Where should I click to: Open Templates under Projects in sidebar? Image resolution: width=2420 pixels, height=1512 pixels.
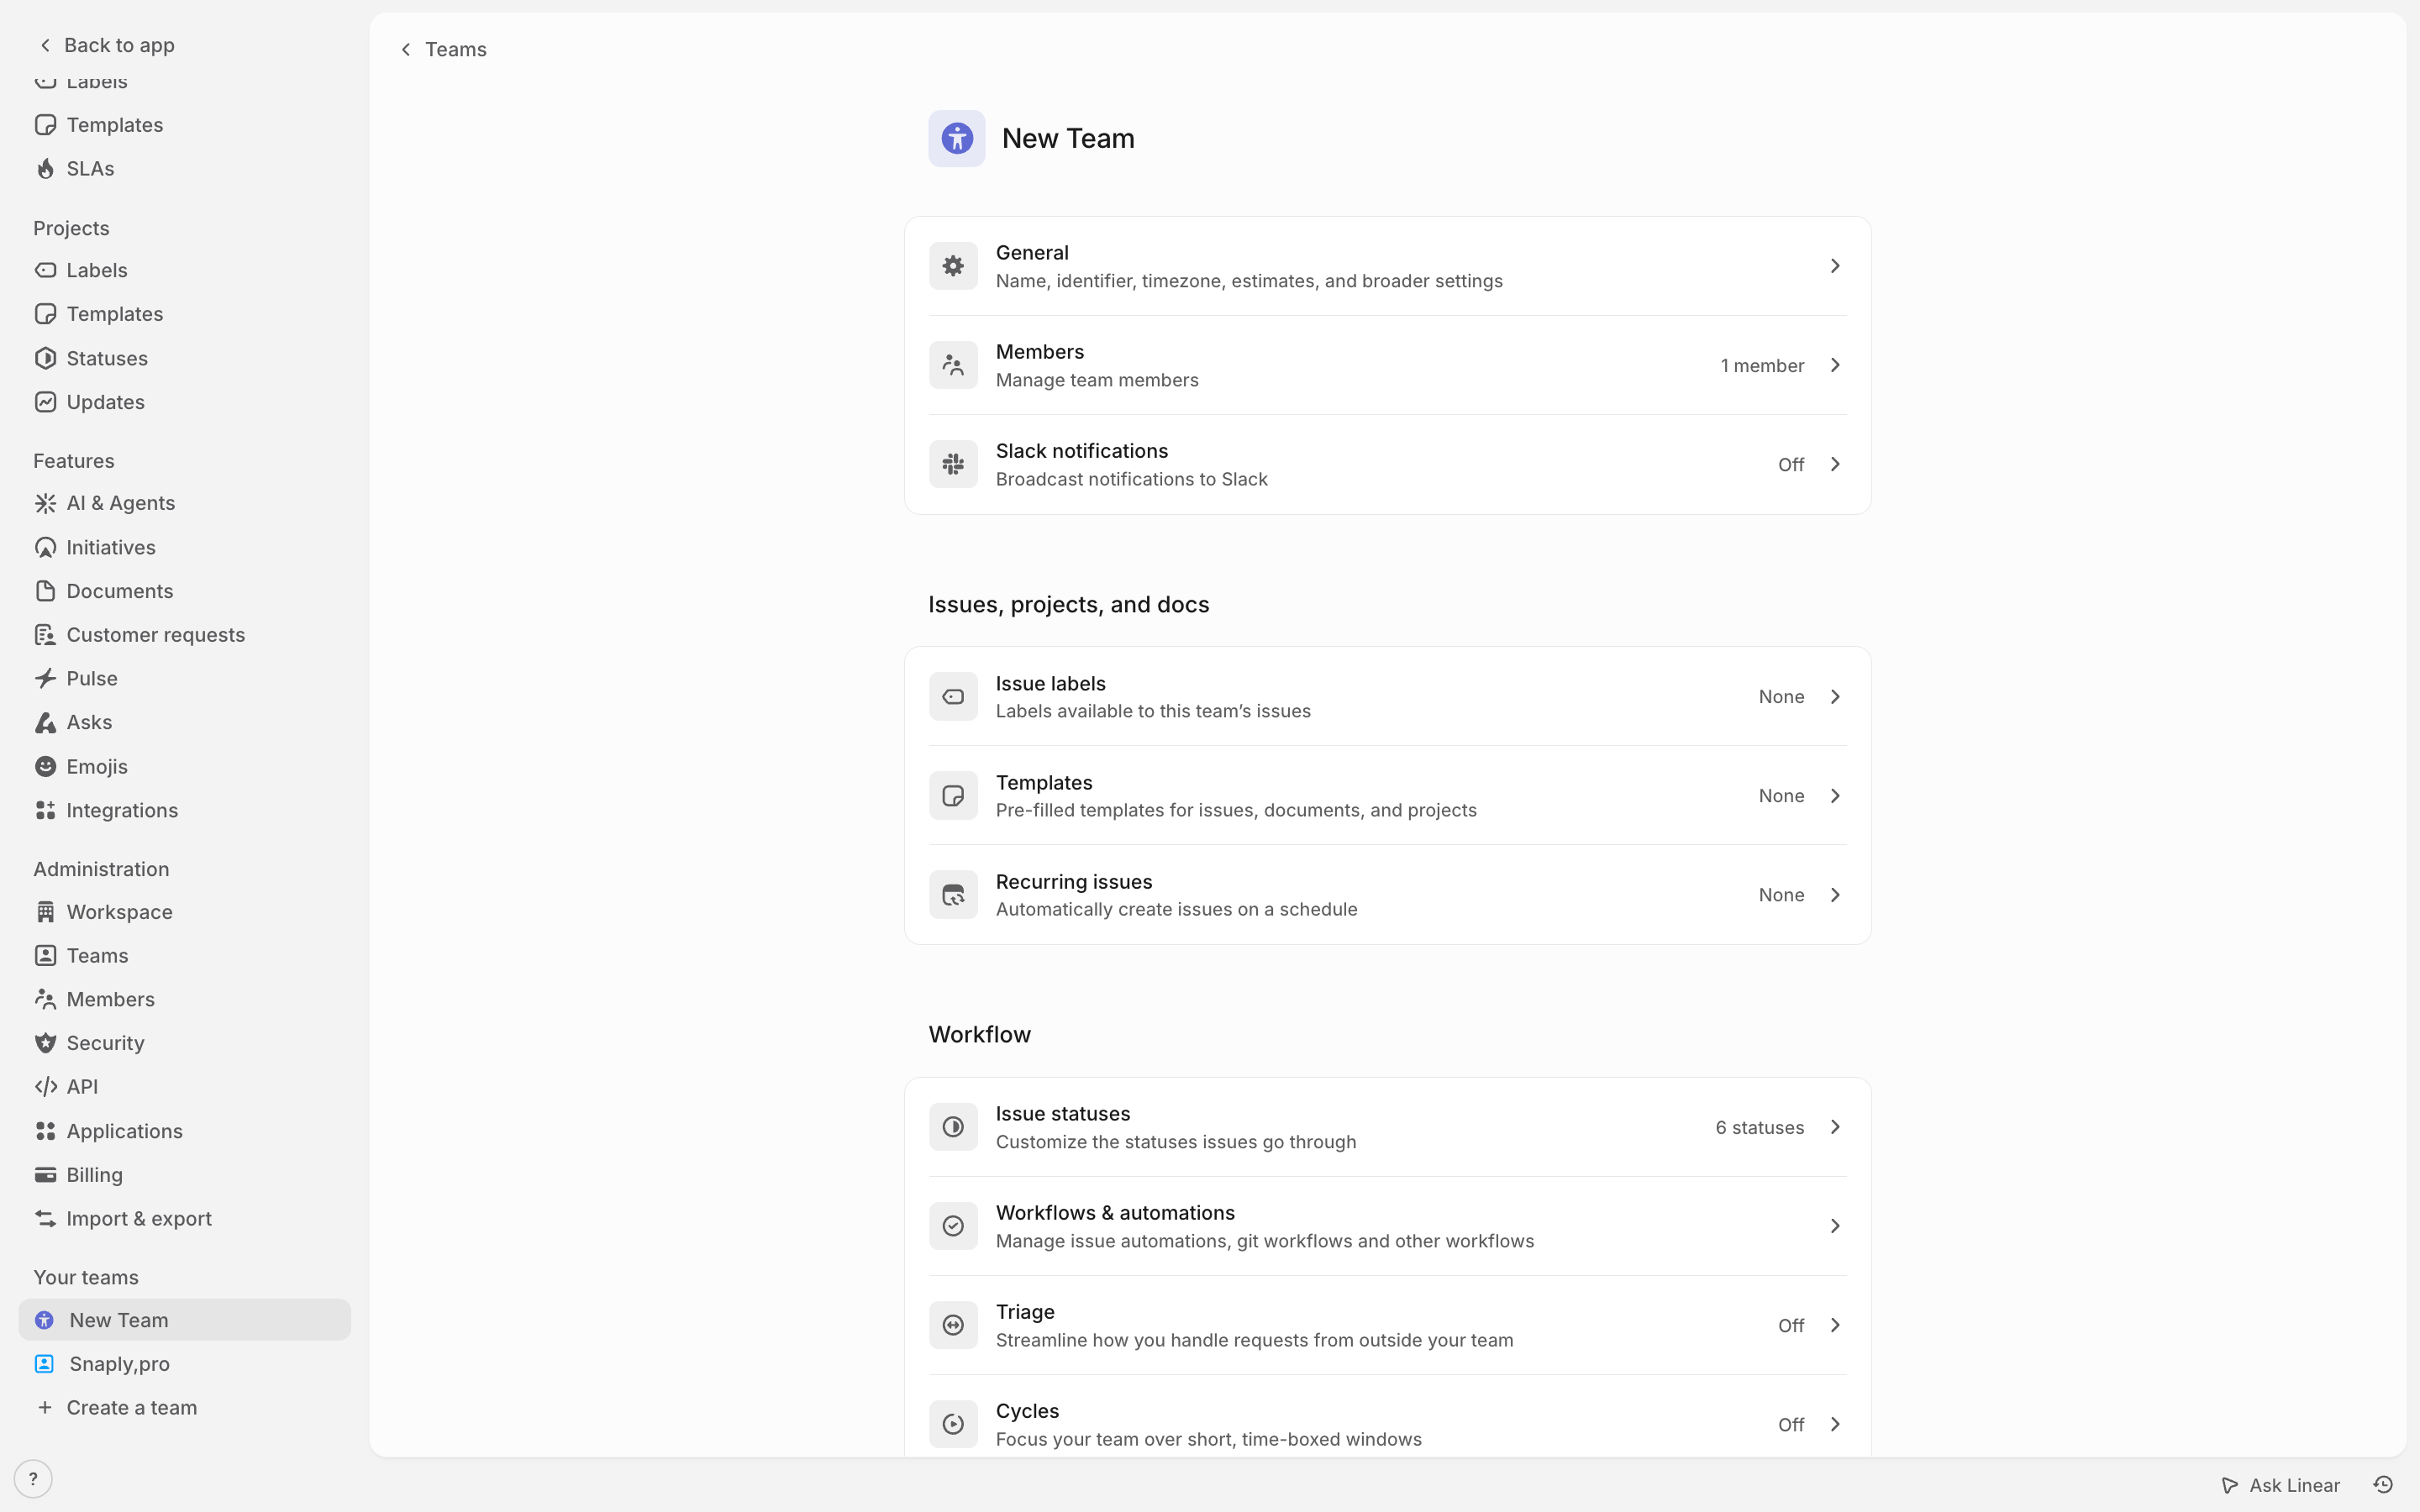pos(185,314)
